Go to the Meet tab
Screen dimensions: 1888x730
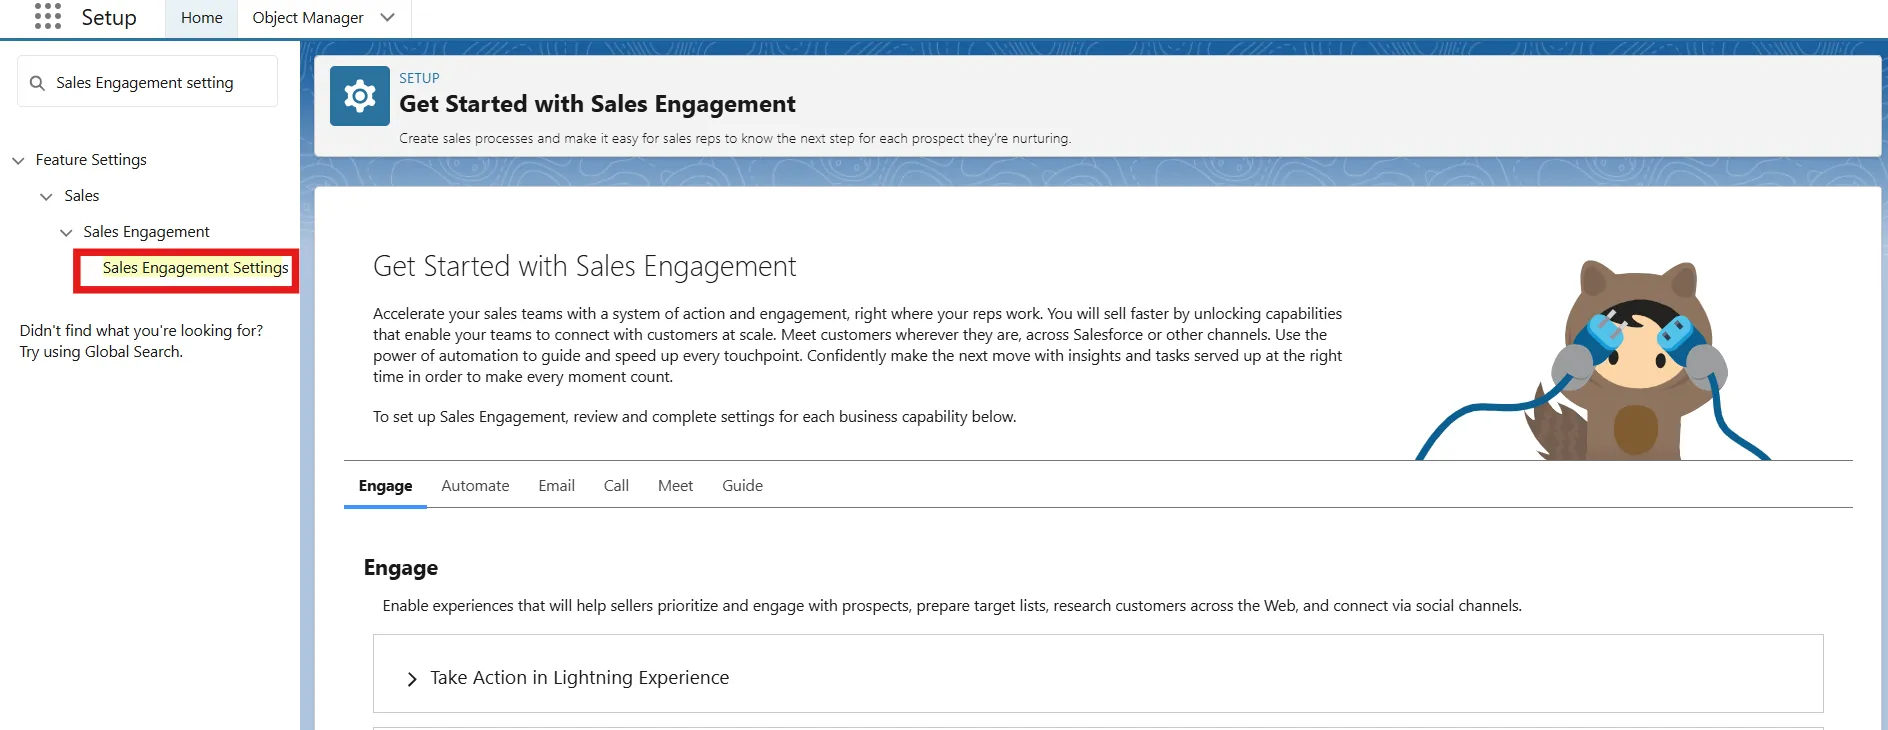675,486
